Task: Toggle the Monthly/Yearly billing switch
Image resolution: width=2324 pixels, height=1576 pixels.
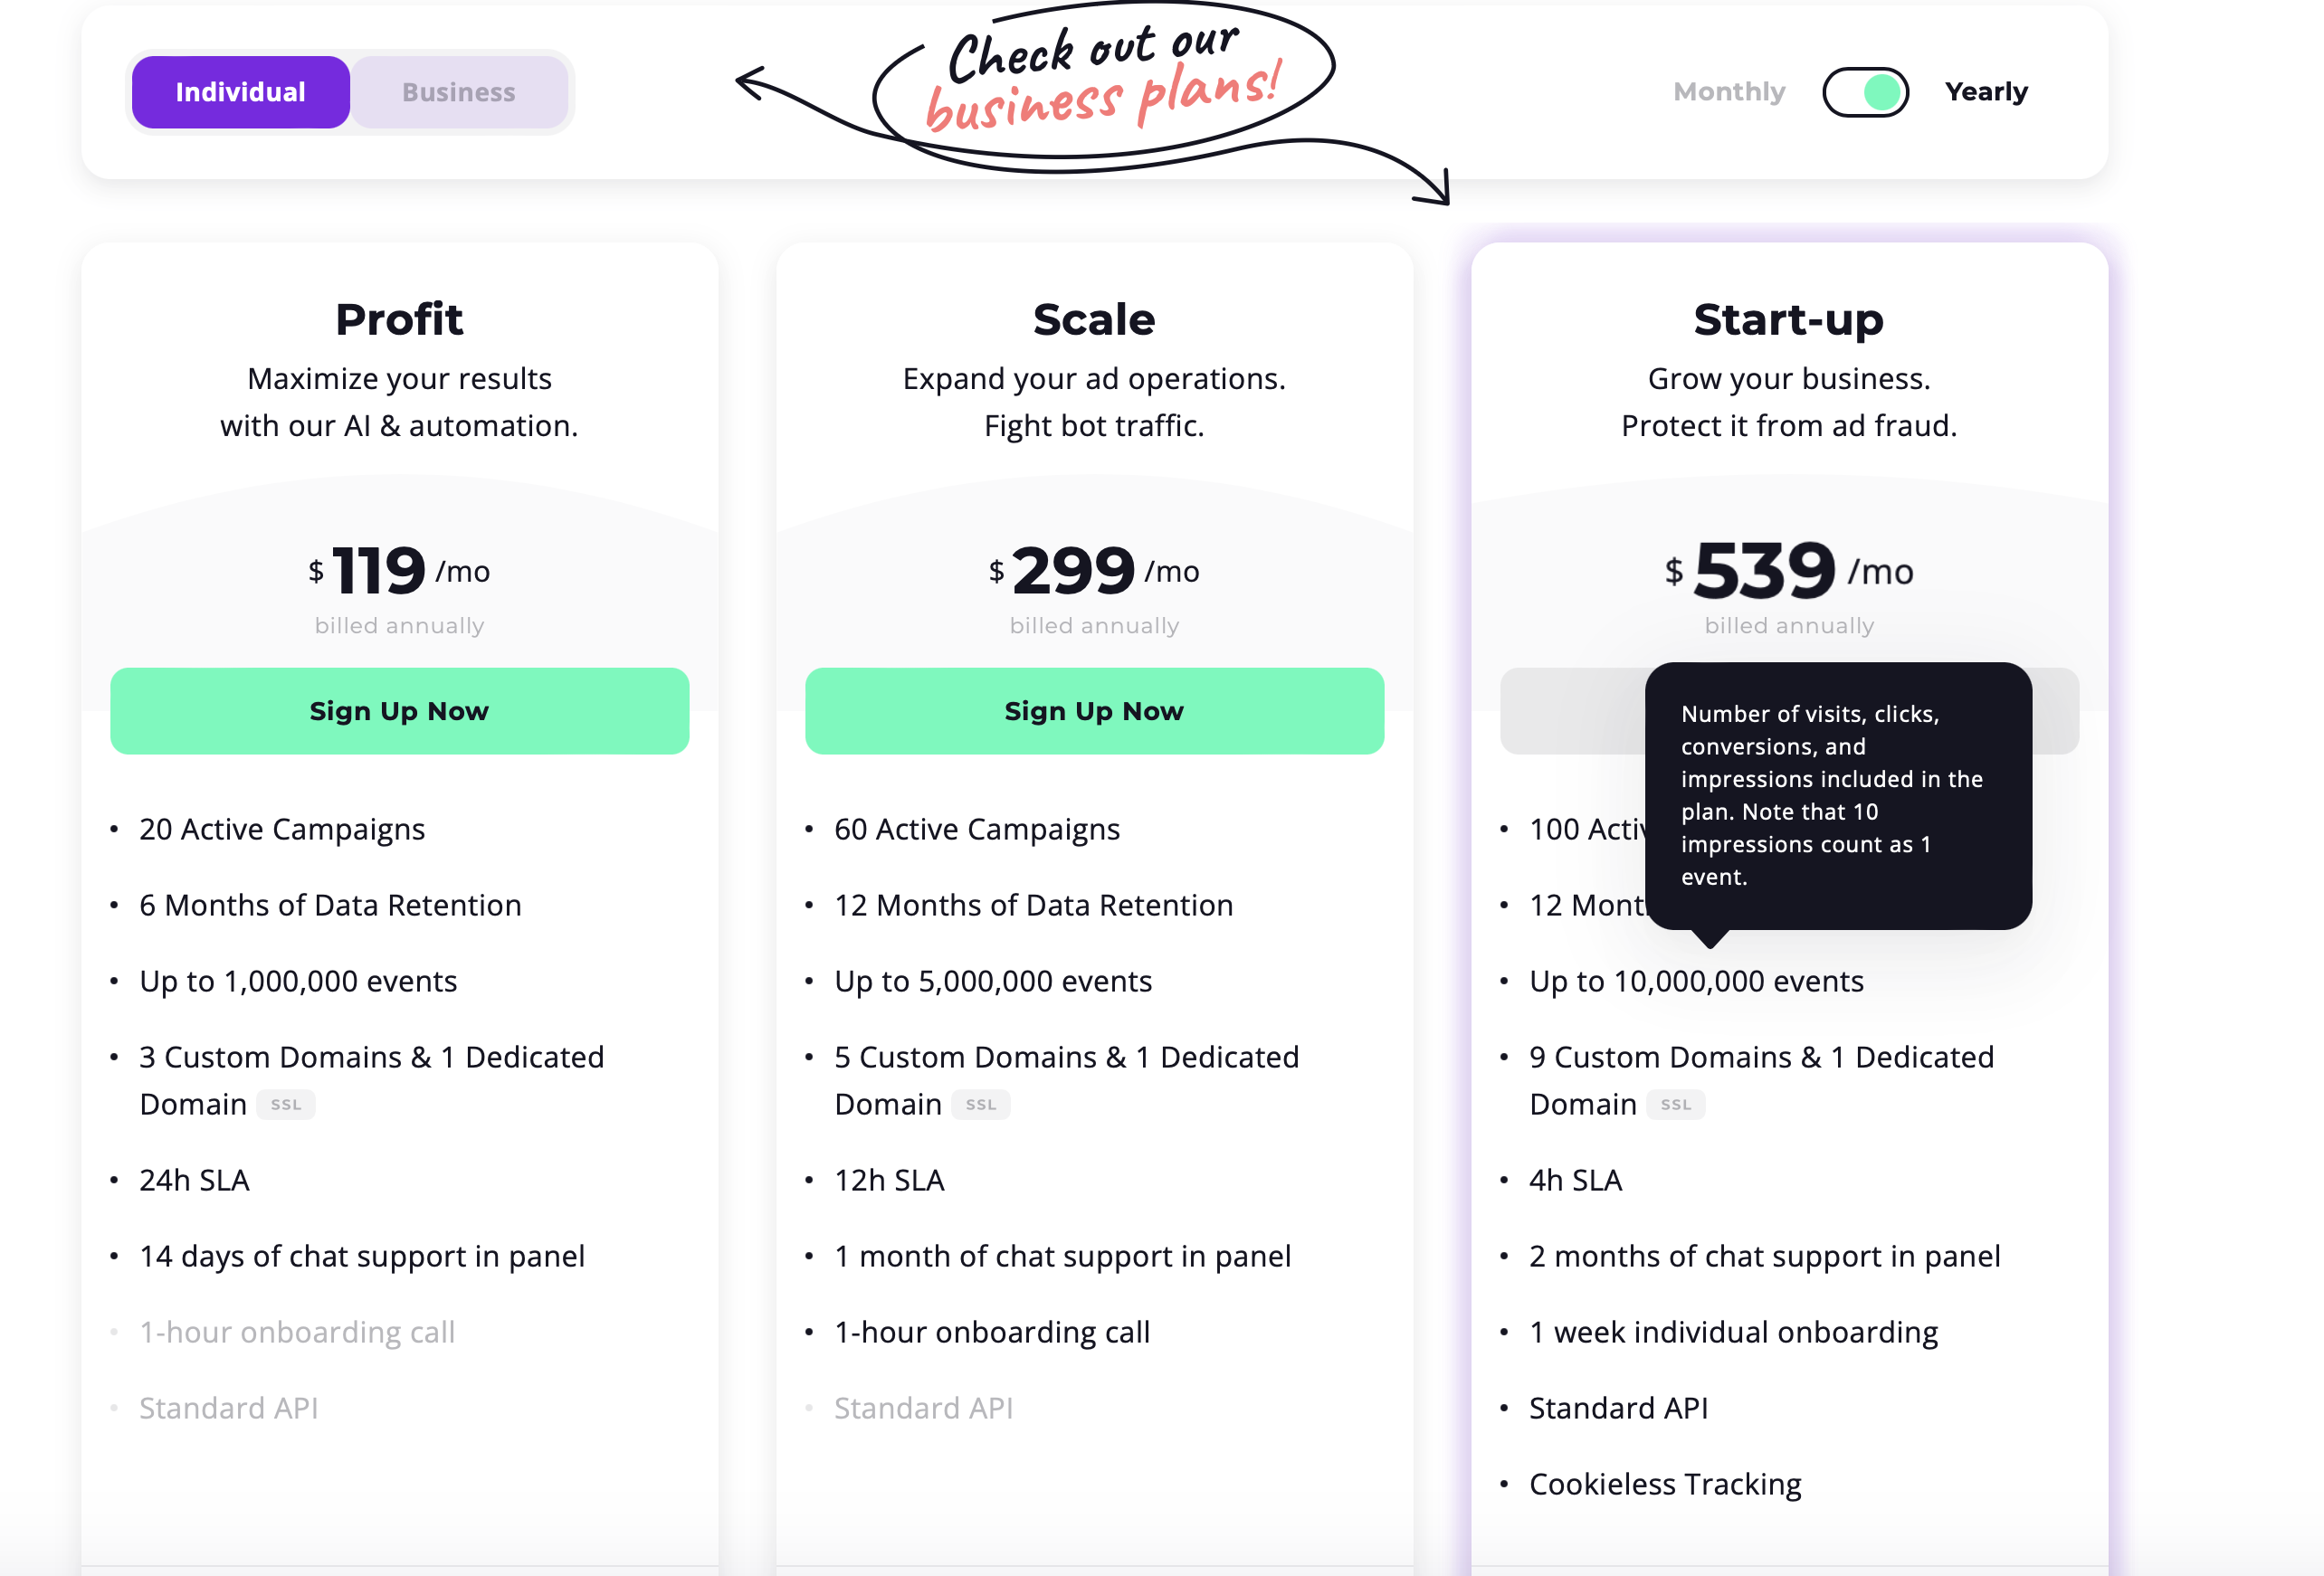Action: 1865,92
